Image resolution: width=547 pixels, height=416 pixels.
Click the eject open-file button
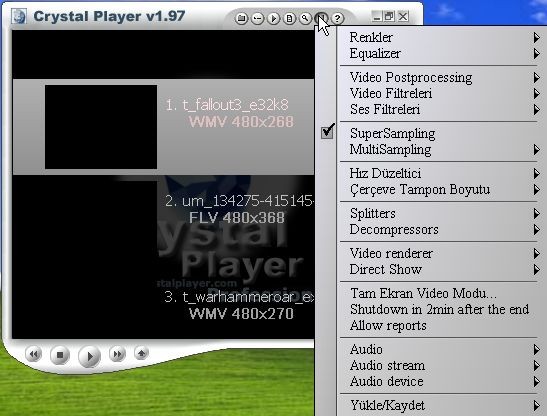tap(142, 354)
